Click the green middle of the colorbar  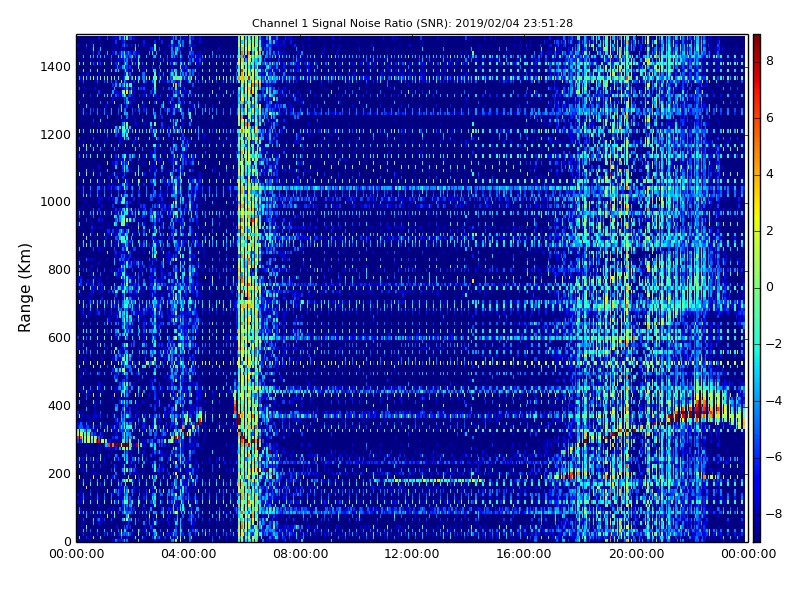click(x=757, y=288)
